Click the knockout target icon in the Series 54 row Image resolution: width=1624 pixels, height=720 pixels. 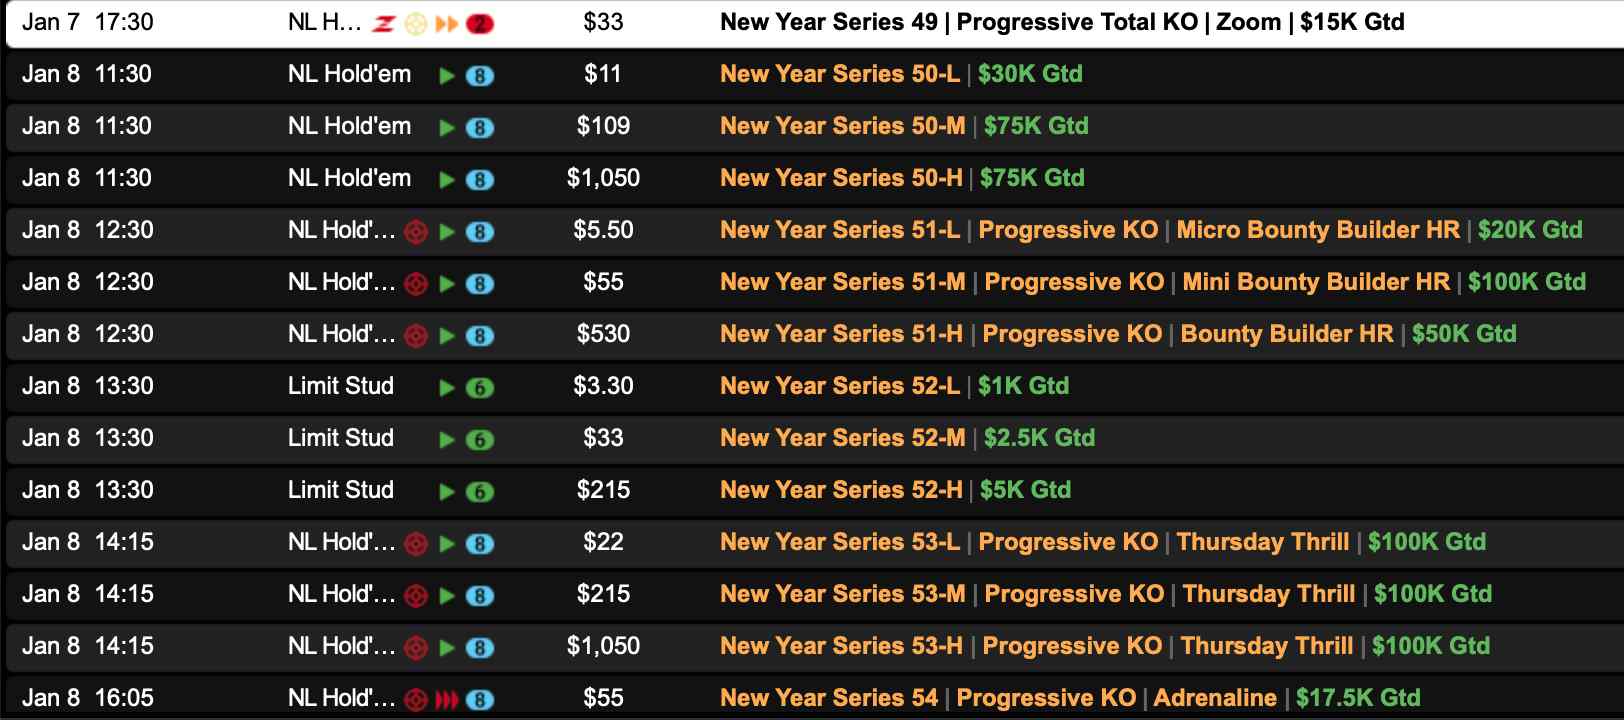coord(416,699)
